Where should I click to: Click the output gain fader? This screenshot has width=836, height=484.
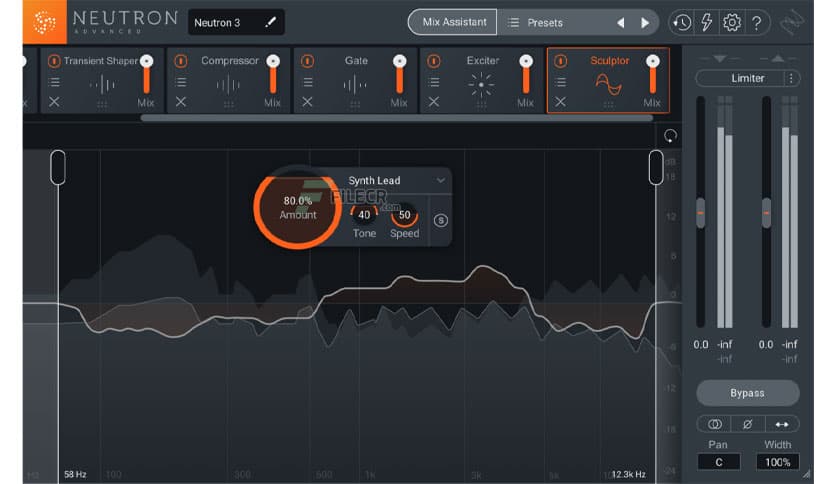tap(766, 213)
